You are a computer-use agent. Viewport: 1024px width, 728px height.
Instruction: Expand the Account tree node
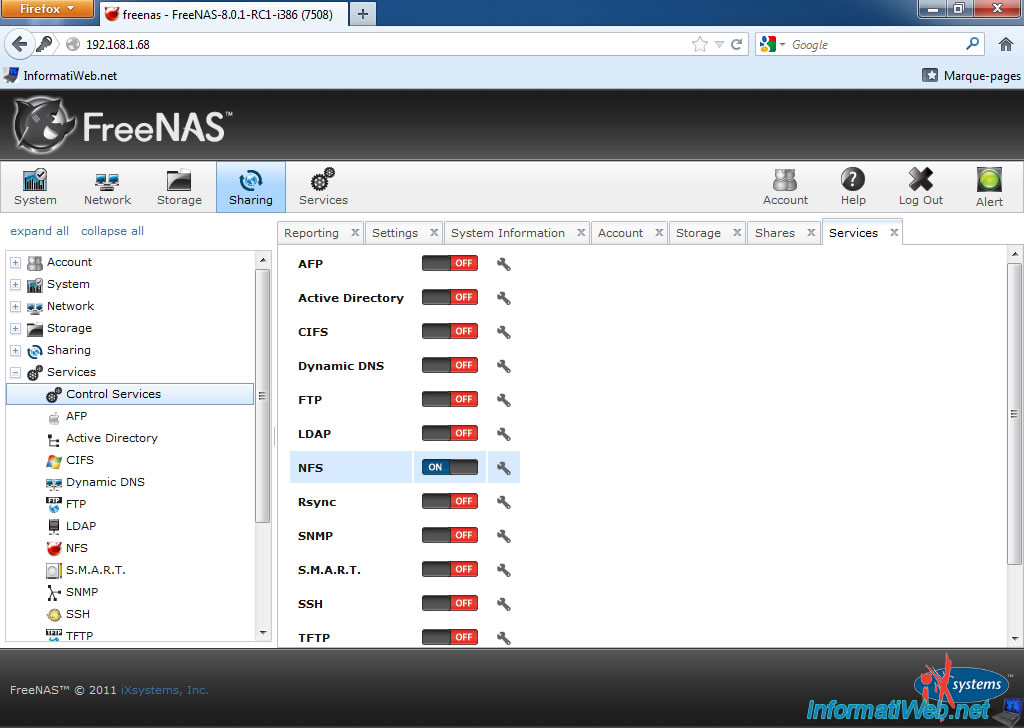[x=15, y=262]
